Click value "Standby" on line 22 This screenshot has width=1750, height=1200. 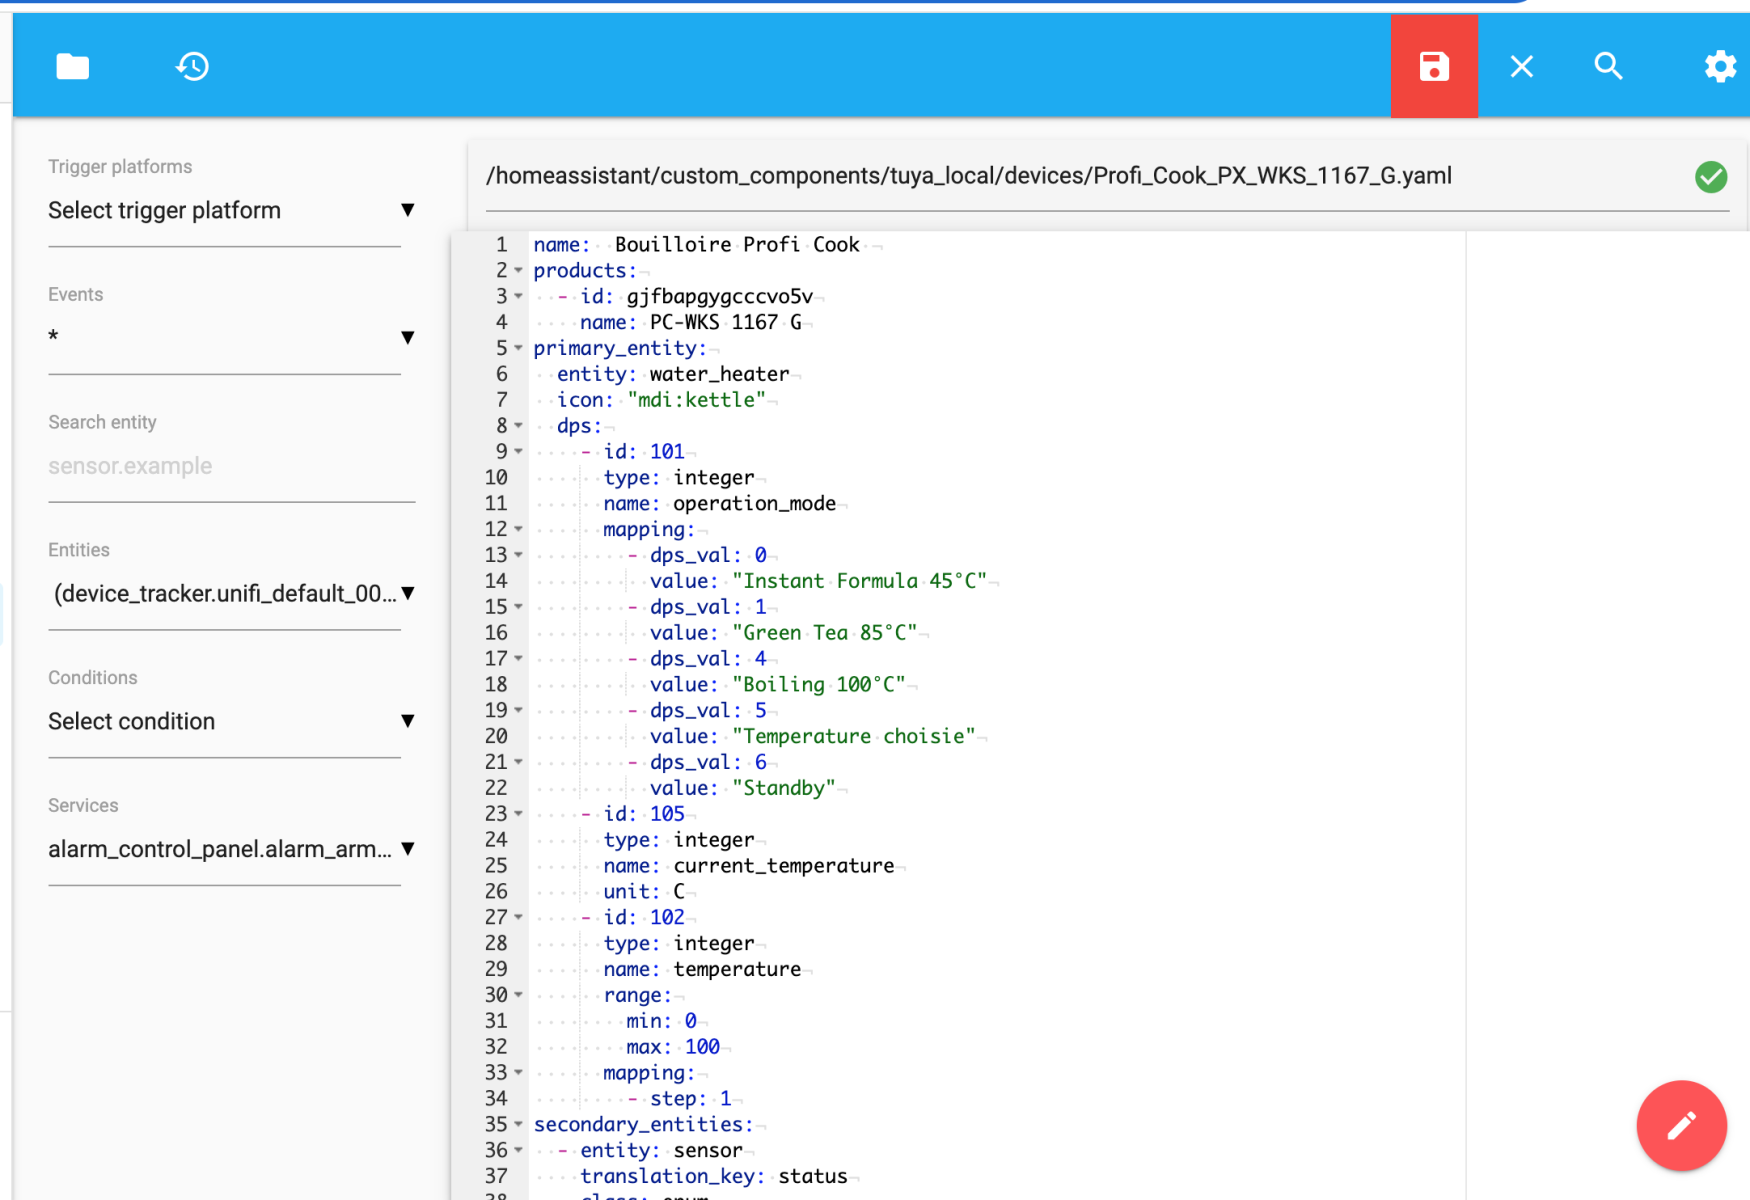pyautogui.click(x=783, y=788)
